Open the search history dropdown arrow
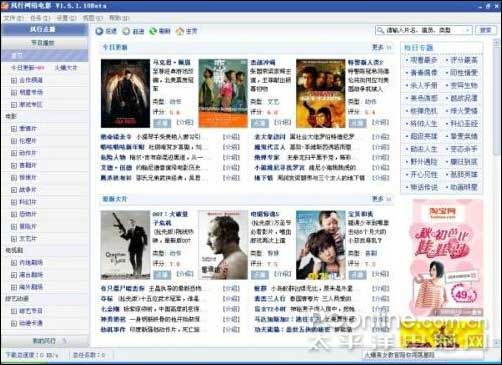The width and height of the screenshot is (502, 365). click(468, 30)
